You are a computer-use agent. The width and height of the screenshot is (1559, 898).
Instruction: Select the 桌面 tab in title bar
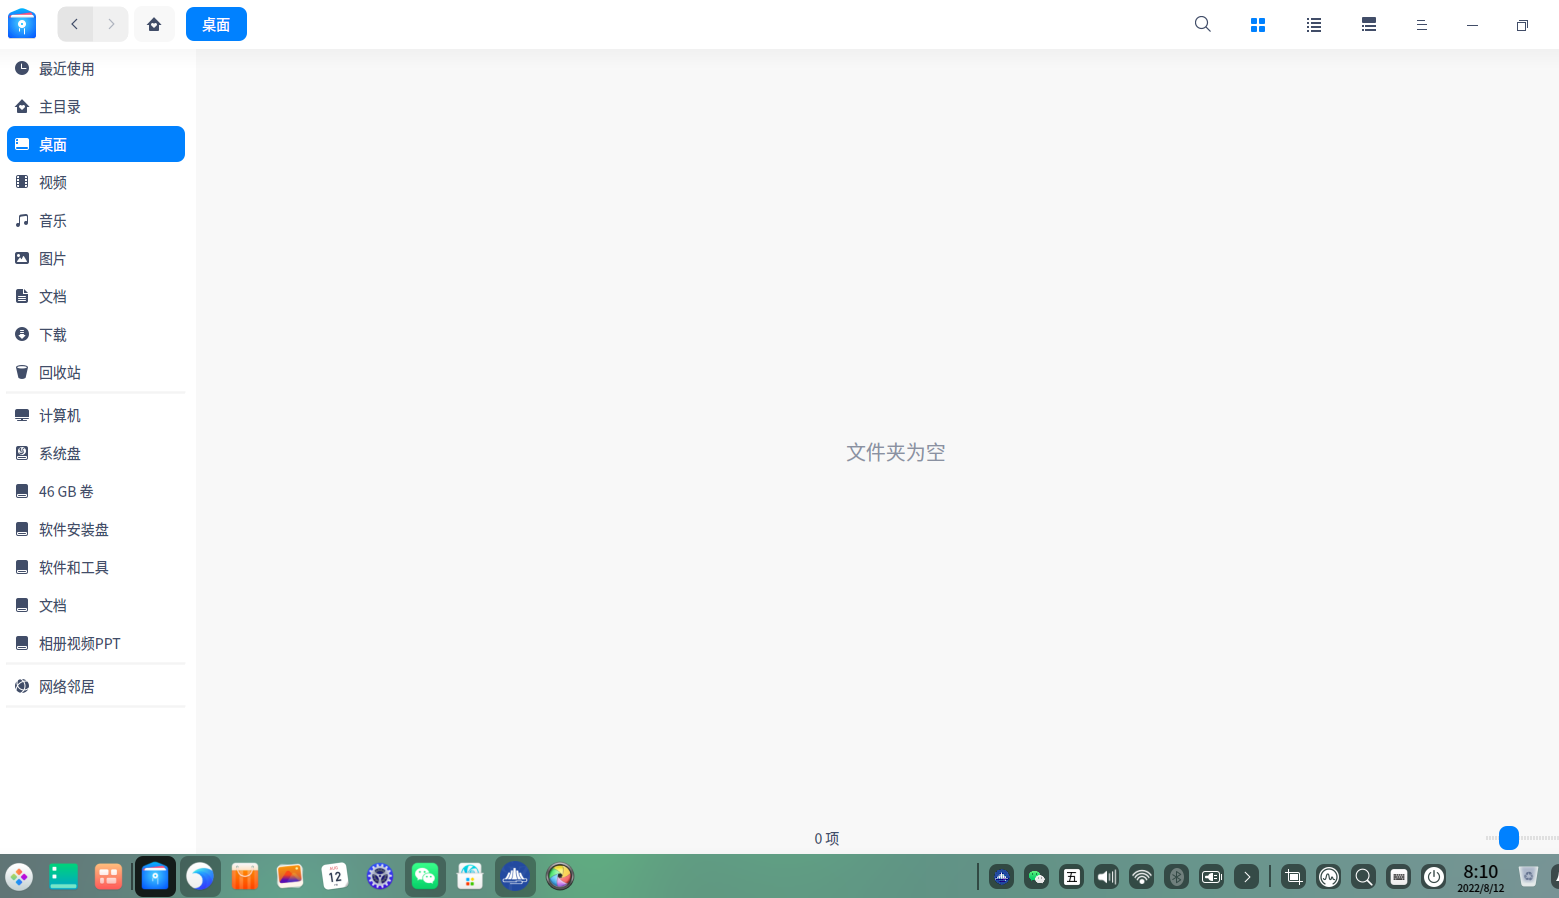click(x=216, y=24)
